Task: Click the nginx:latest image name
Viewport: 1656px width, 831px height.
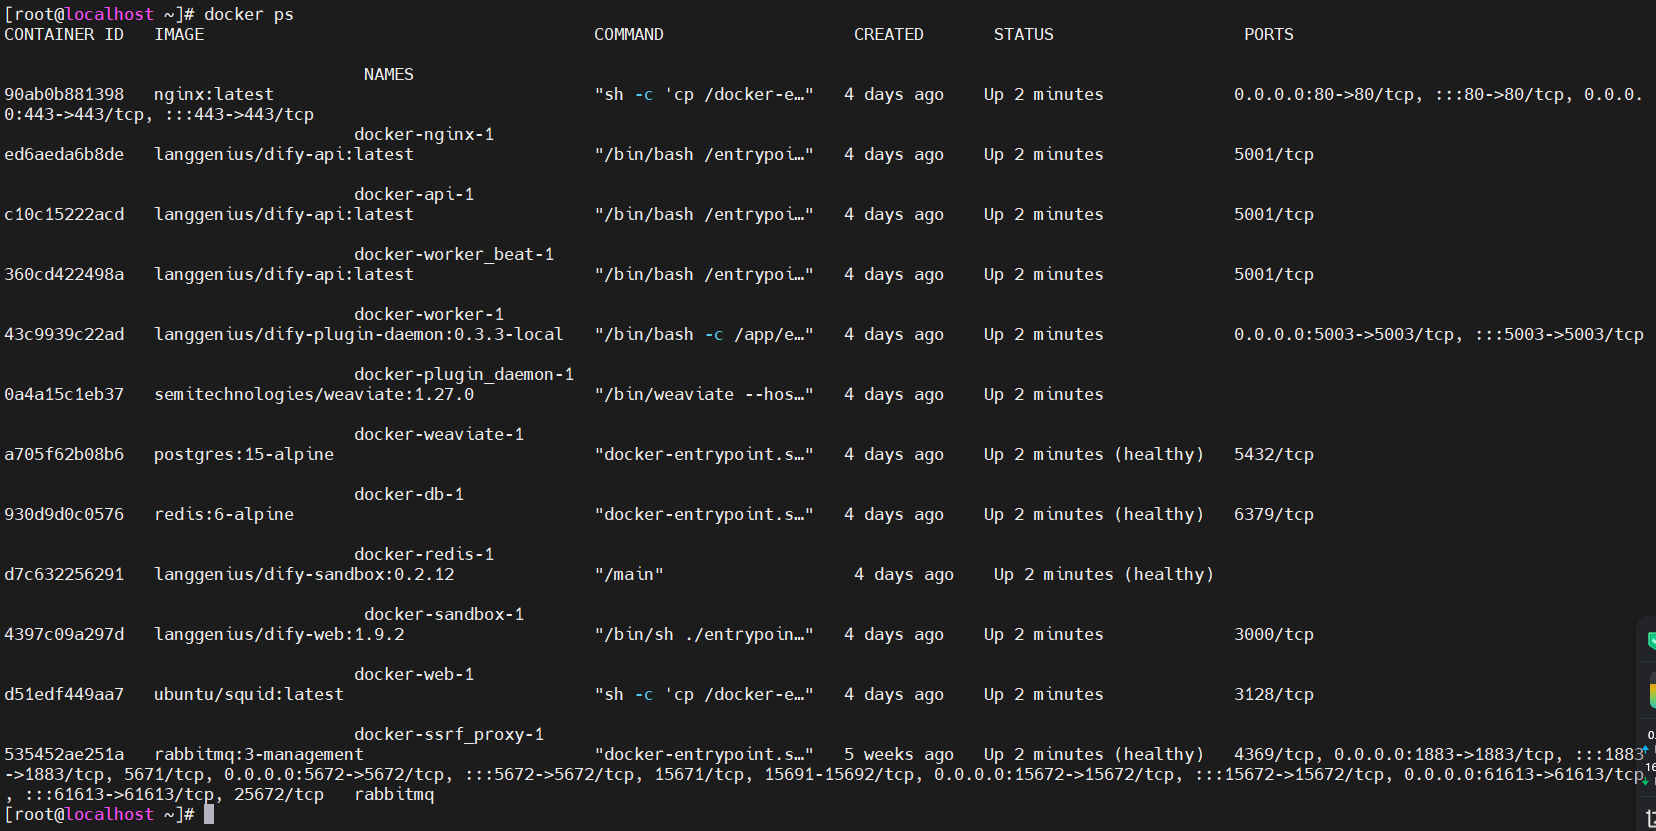Action: (214, 94)
